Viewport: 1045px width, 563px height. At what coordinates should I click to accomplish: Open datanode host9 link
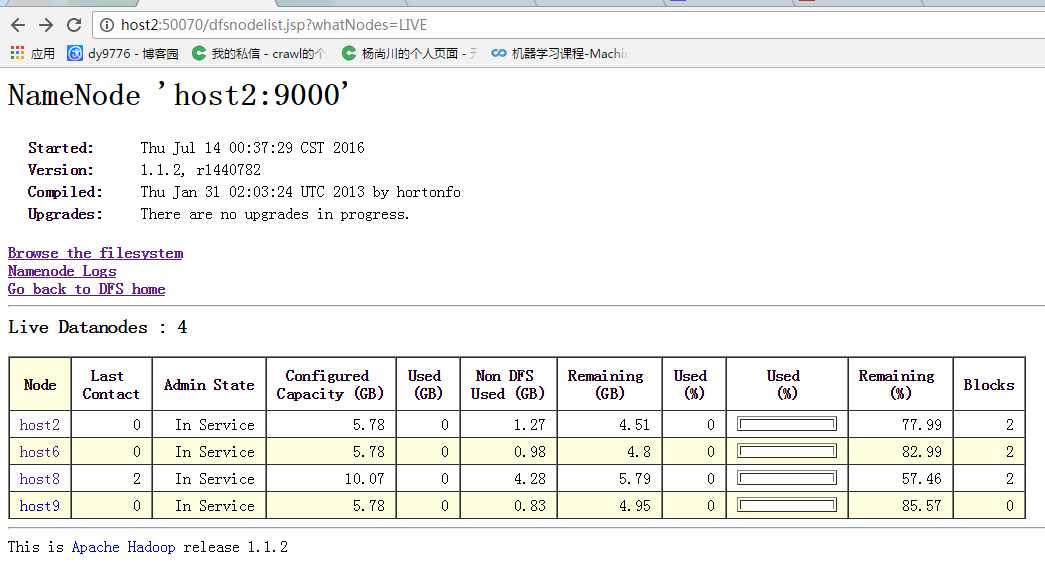(x=39, y=506)
